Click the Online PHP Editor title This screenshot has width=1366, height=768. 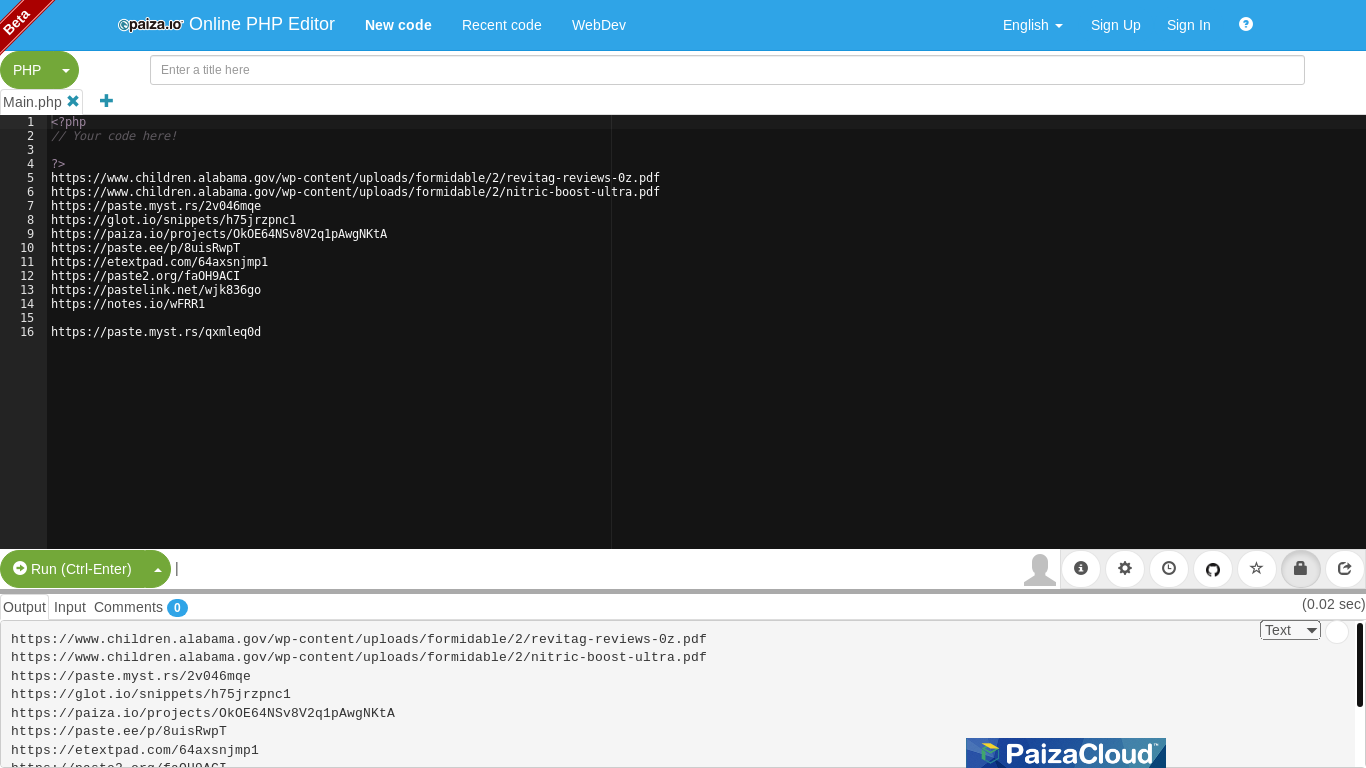262,24
